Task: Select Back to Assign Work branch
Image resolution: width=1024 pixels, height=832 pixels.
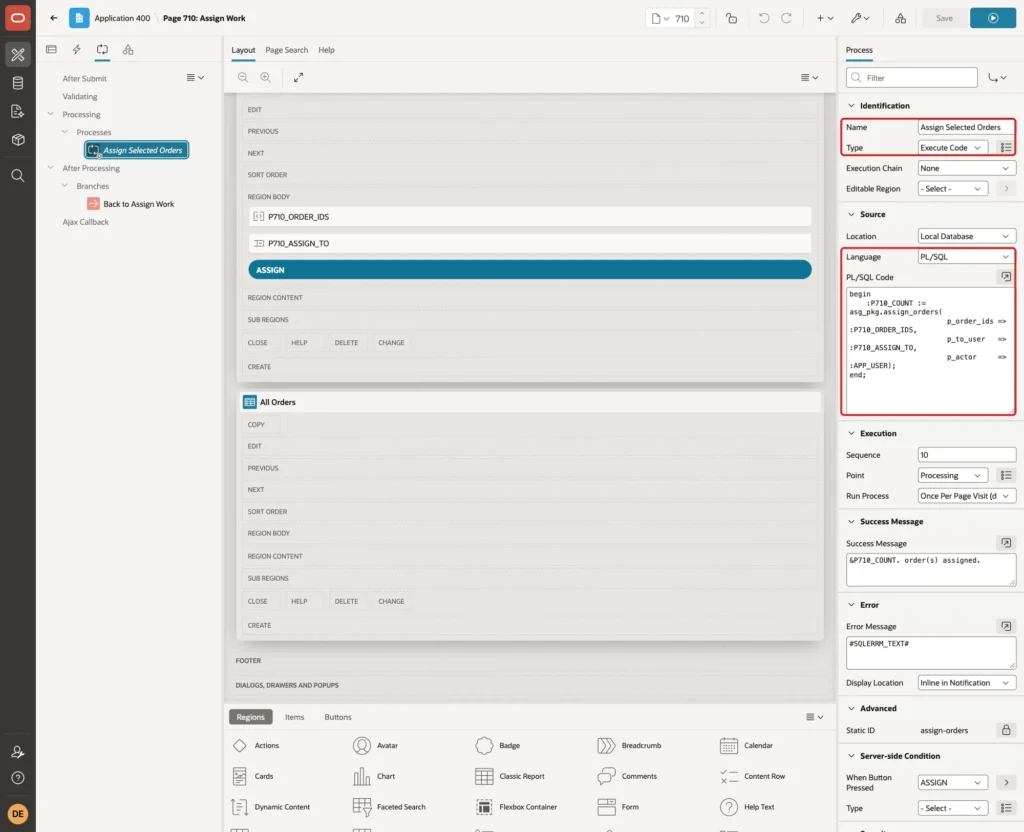Action: tap(131, 204)
